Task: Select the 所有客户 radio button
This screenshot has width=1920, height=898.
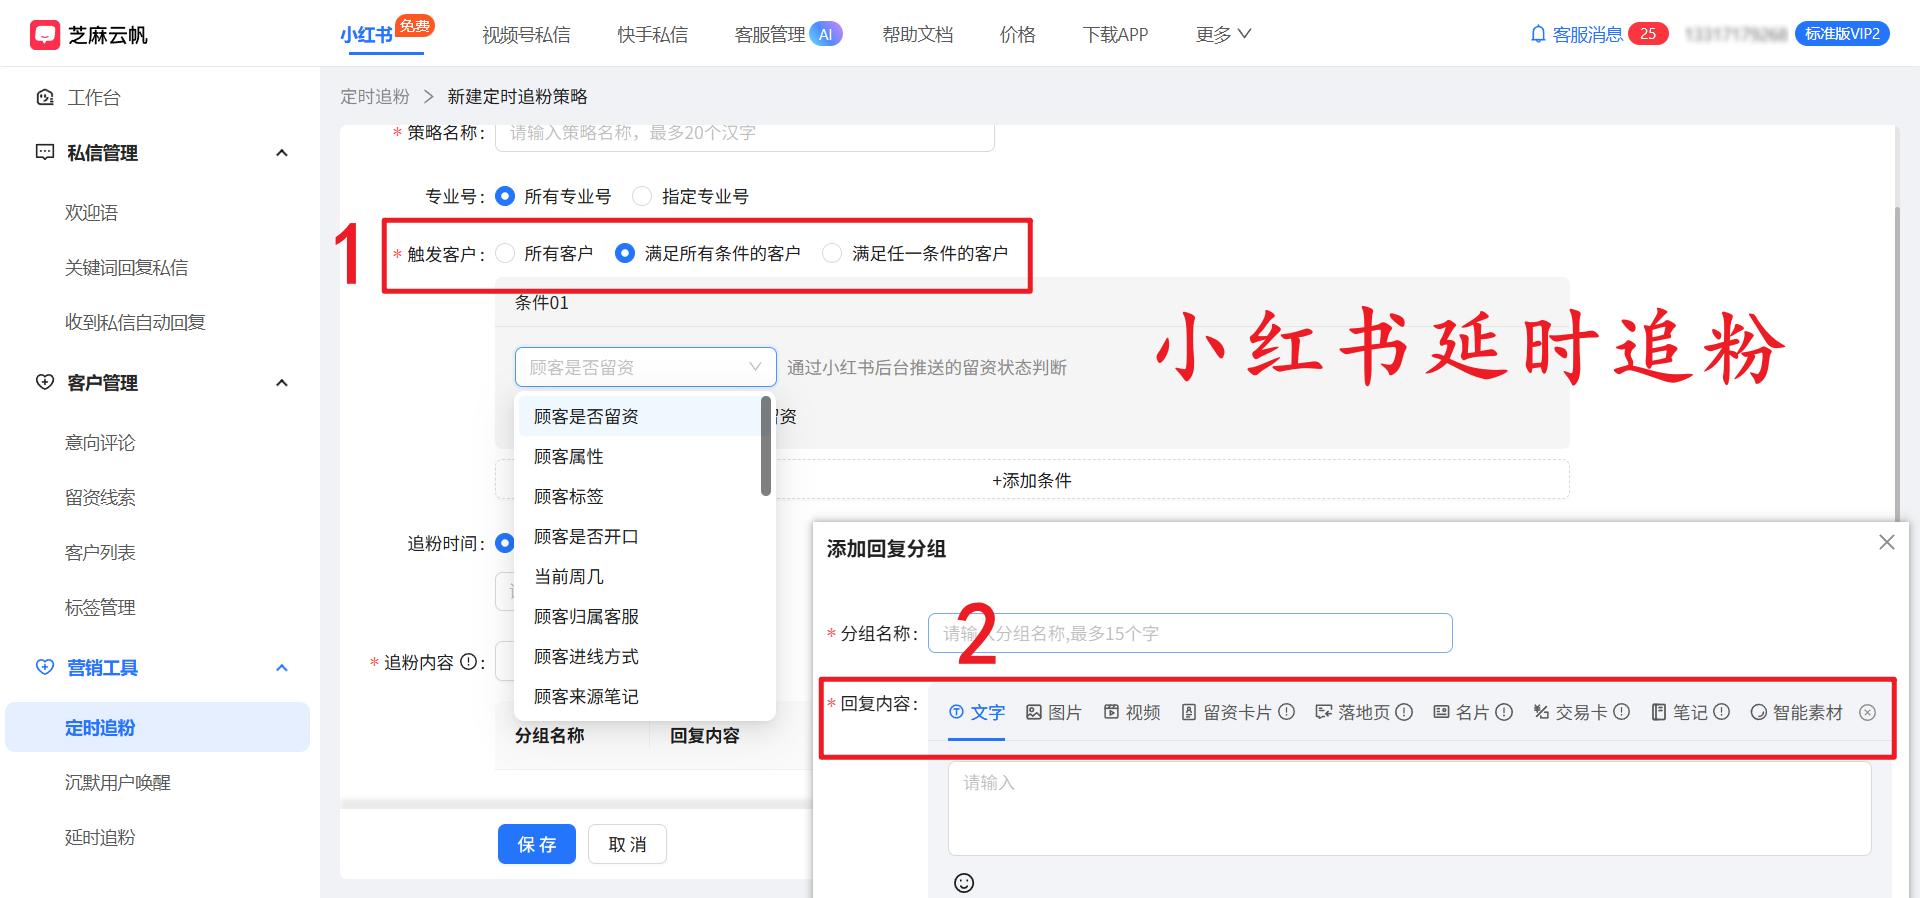Action: [505, 253]
